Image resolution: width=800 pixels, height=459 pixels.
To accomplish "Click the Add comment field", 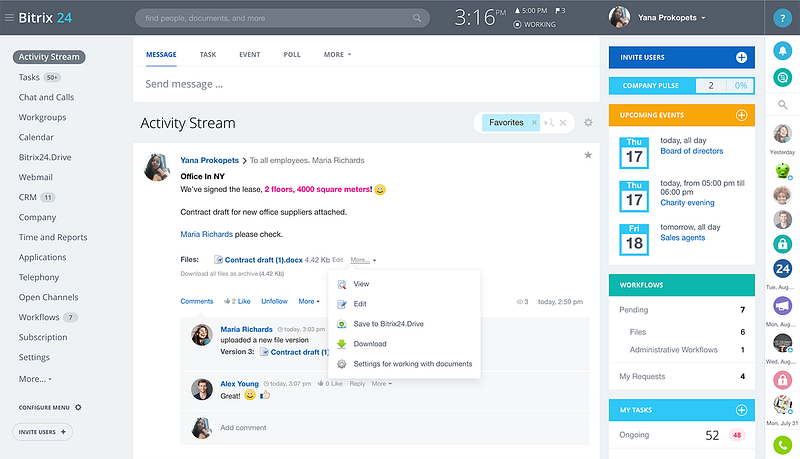I will click(385, 428).
